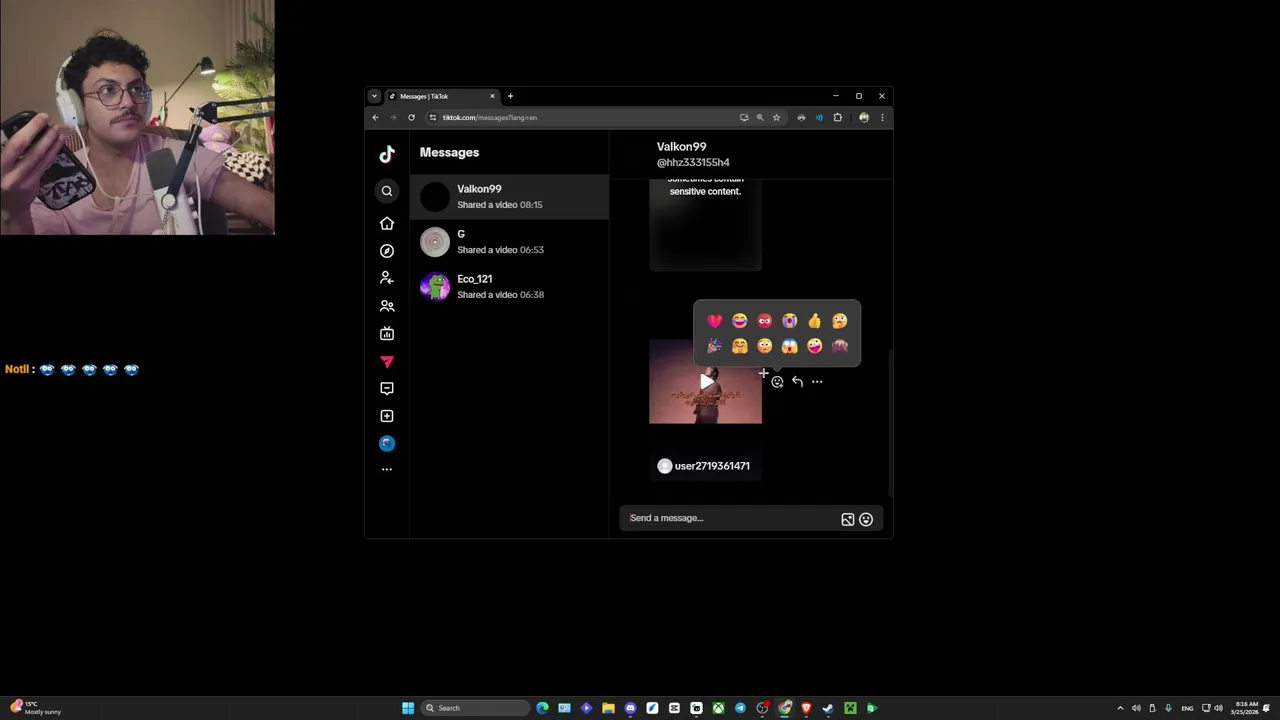Click Valkon99 name in chat header
This screenshot has height=720, width=1280.
(681, 147)
